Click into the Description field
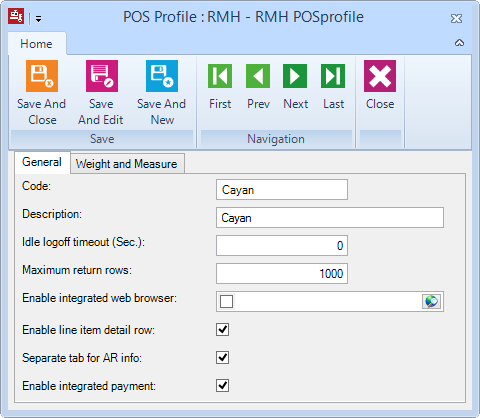The width and height of the screenshot is (480, 418). [x=330, y=218]
